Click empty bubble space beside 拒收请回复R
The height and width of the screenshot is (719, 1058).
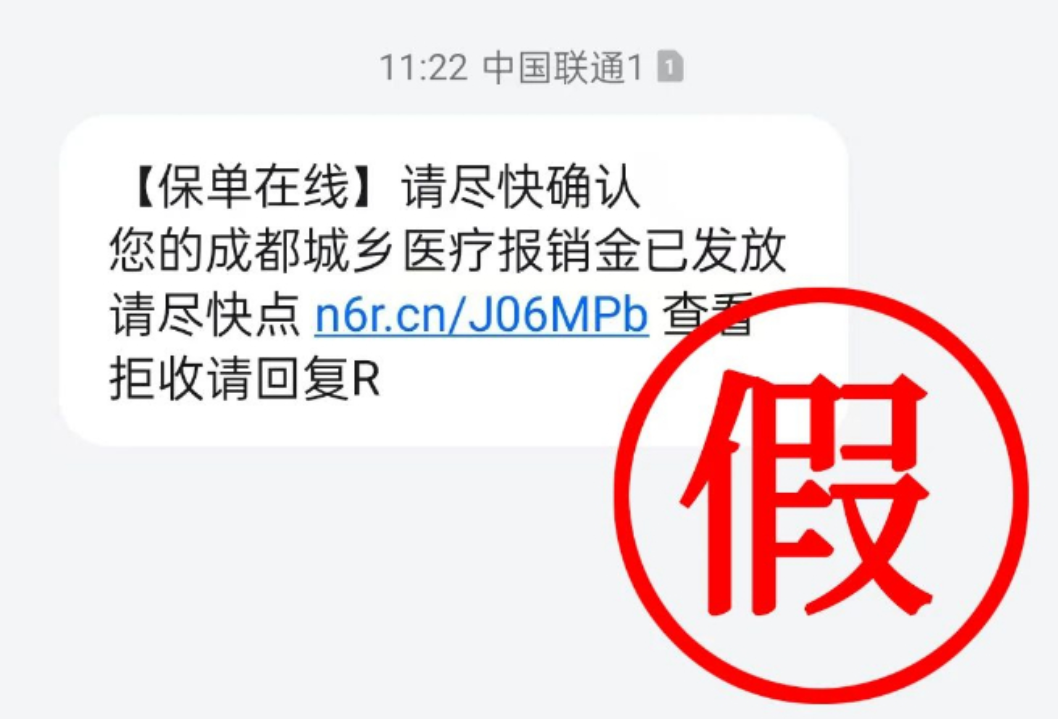(499, 381)
